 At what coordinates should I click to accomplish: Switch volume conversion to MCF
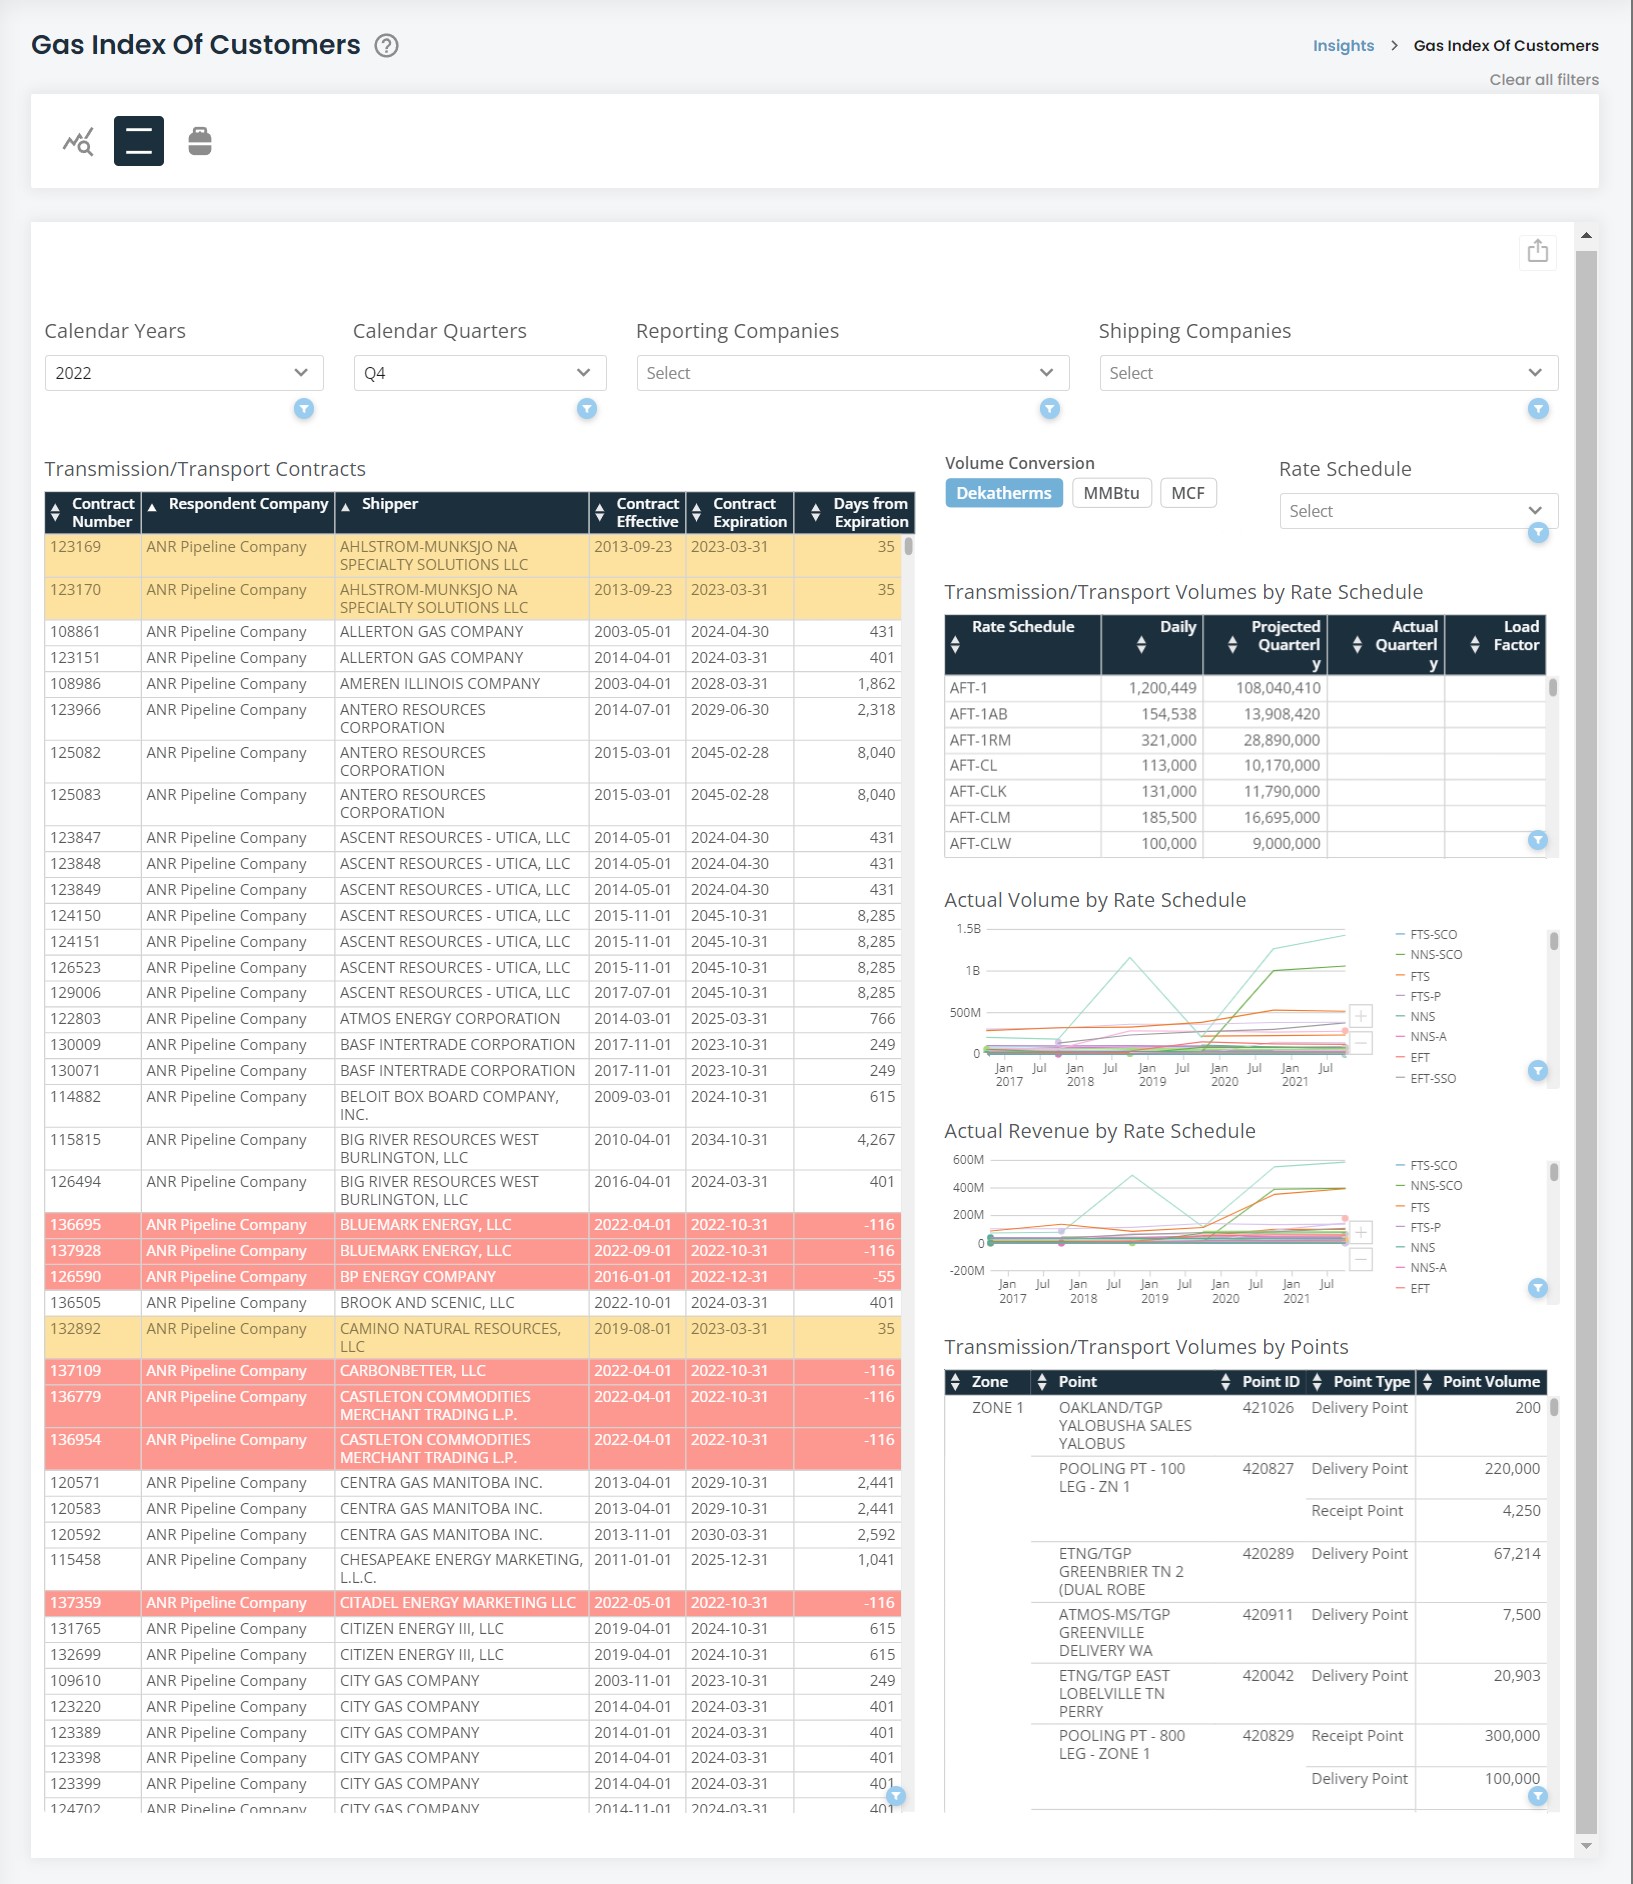[x=1188, y=493]
